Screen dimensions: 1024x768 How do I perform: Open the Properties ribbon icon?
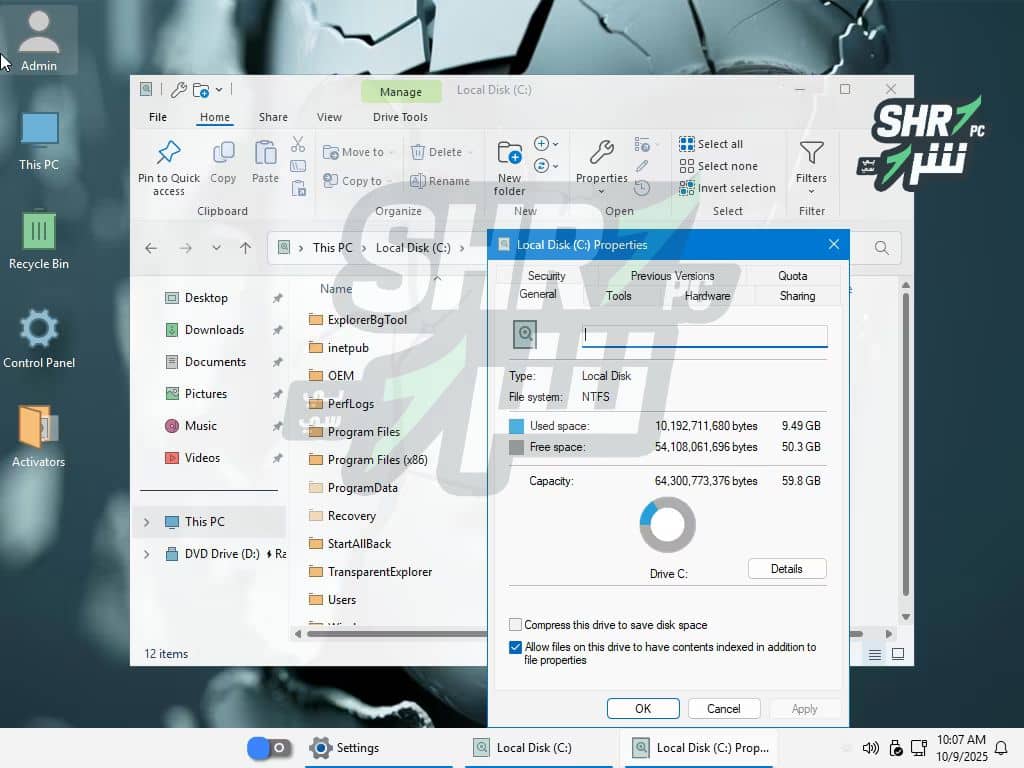[601, 153]
